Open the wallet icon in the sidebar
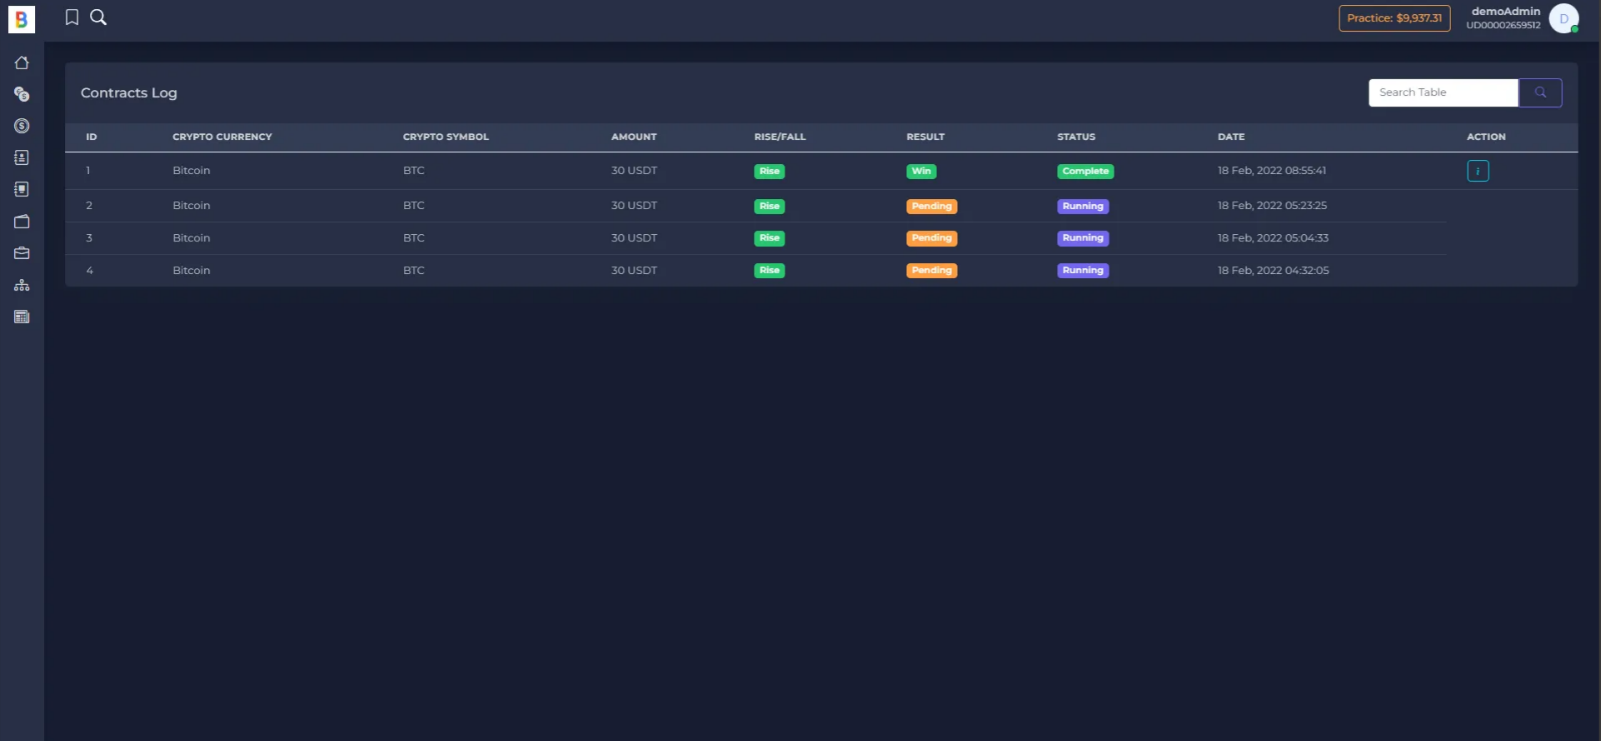The height and width of the screenshot is (741, 1601). 21,222
